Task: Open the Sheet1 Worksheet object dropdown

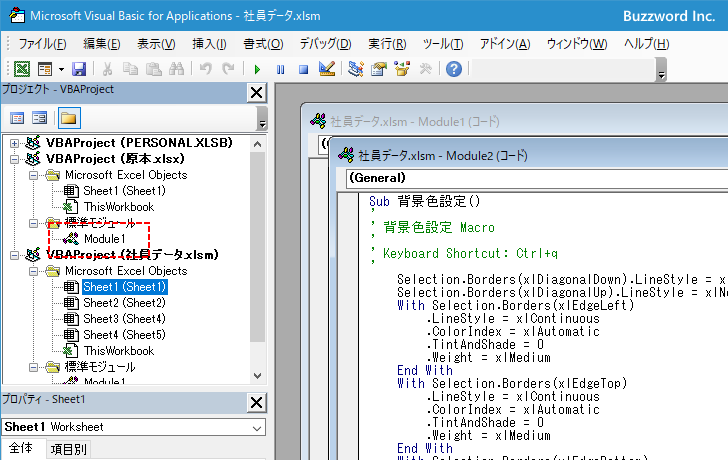Action: coord(257,428)
